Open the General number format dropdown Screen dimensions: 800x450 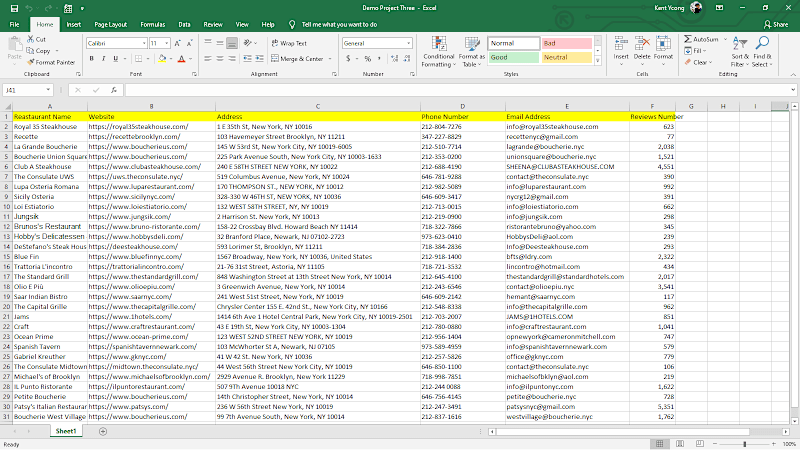pyautogui.click(x=408, y=43)
